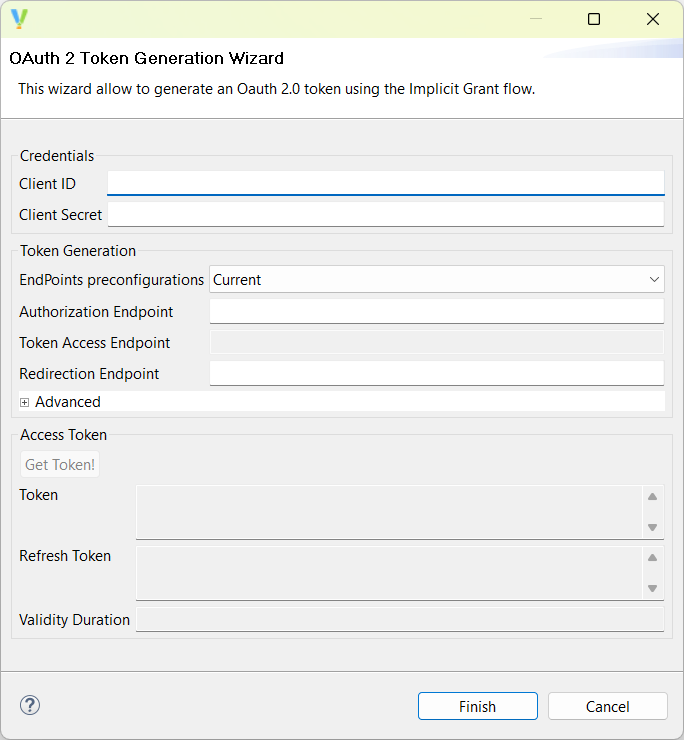Click the Authorization Endpoint label

pos(96,311)
